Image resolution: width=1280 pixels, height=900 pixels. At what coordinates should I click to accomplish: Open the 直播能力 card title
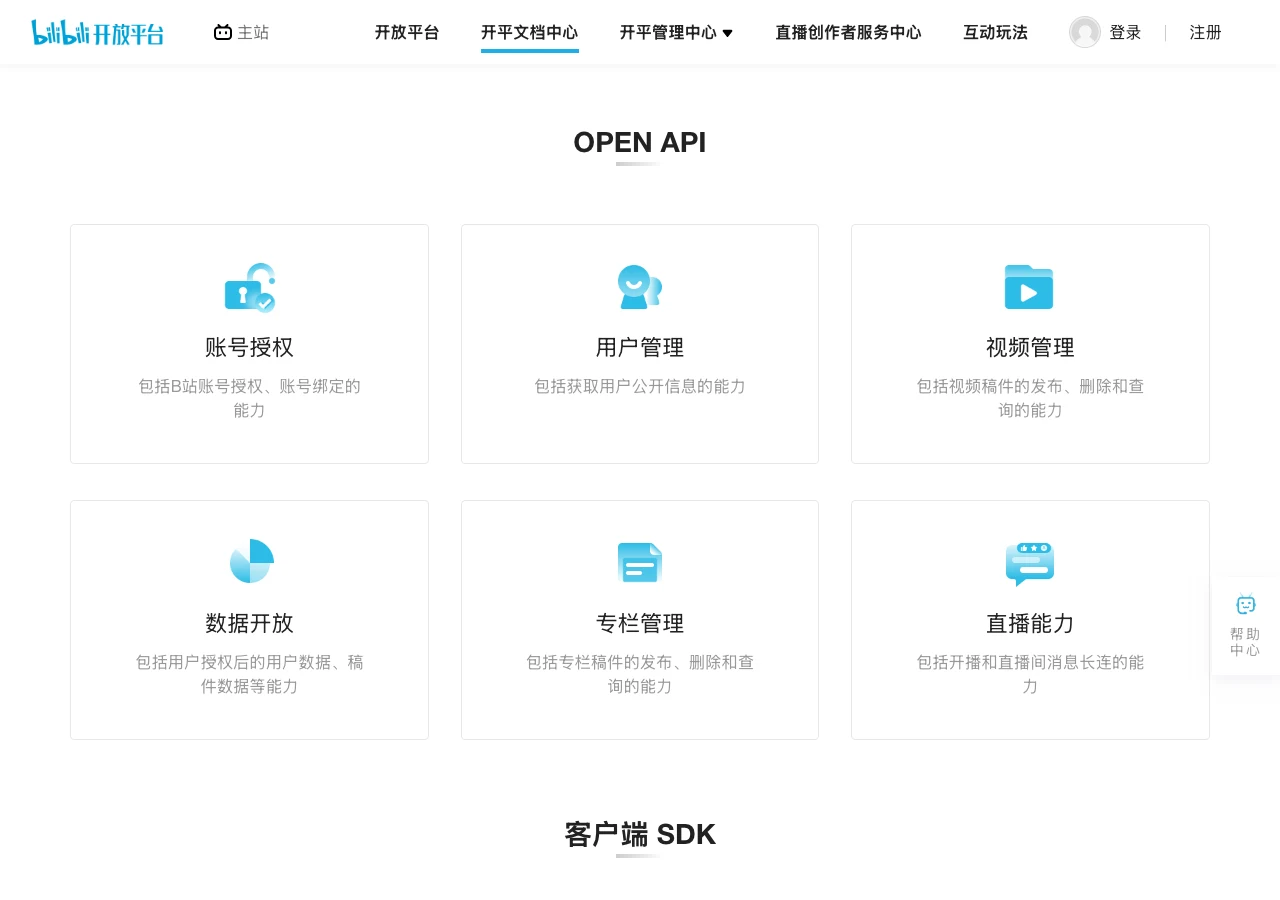1030,623
